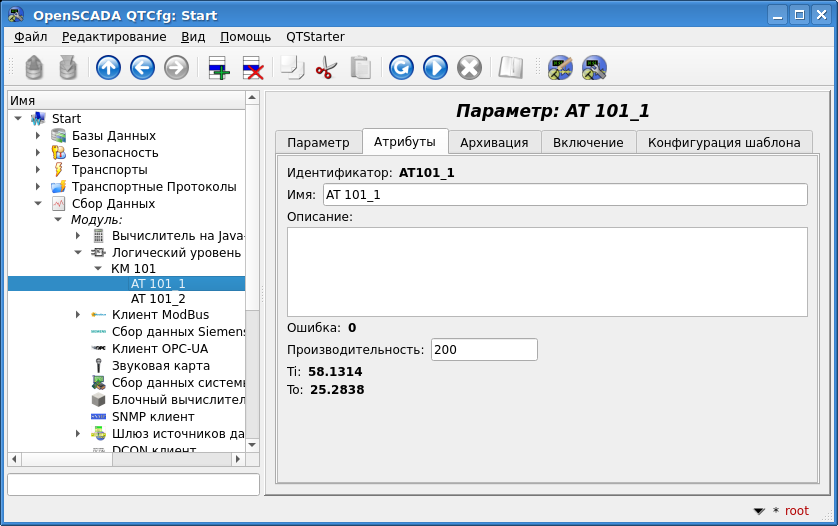838x526 pixels.
Task: Open the QTStarter menu
Action: pyautogui.click(x=315, y=37)
